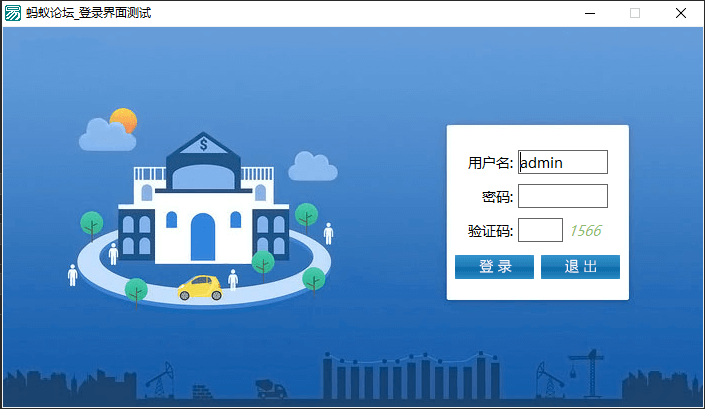Focus the 用户名 field containing admin
The height and width of the screenshot is (409, 705).
(x=563, y=162)
